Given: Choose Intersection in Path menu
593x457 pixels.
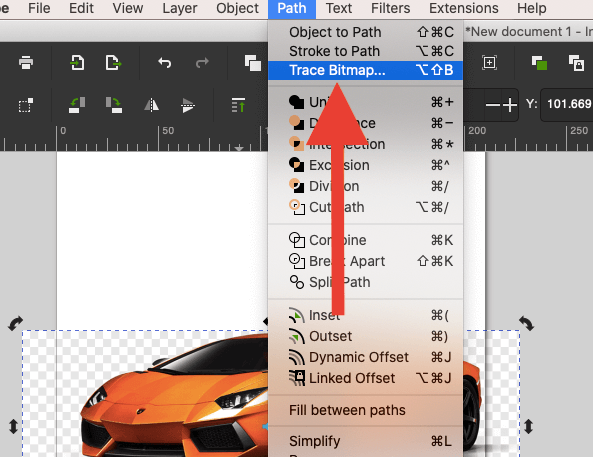Looking at the screenshot, I should [x=365, y=144].
